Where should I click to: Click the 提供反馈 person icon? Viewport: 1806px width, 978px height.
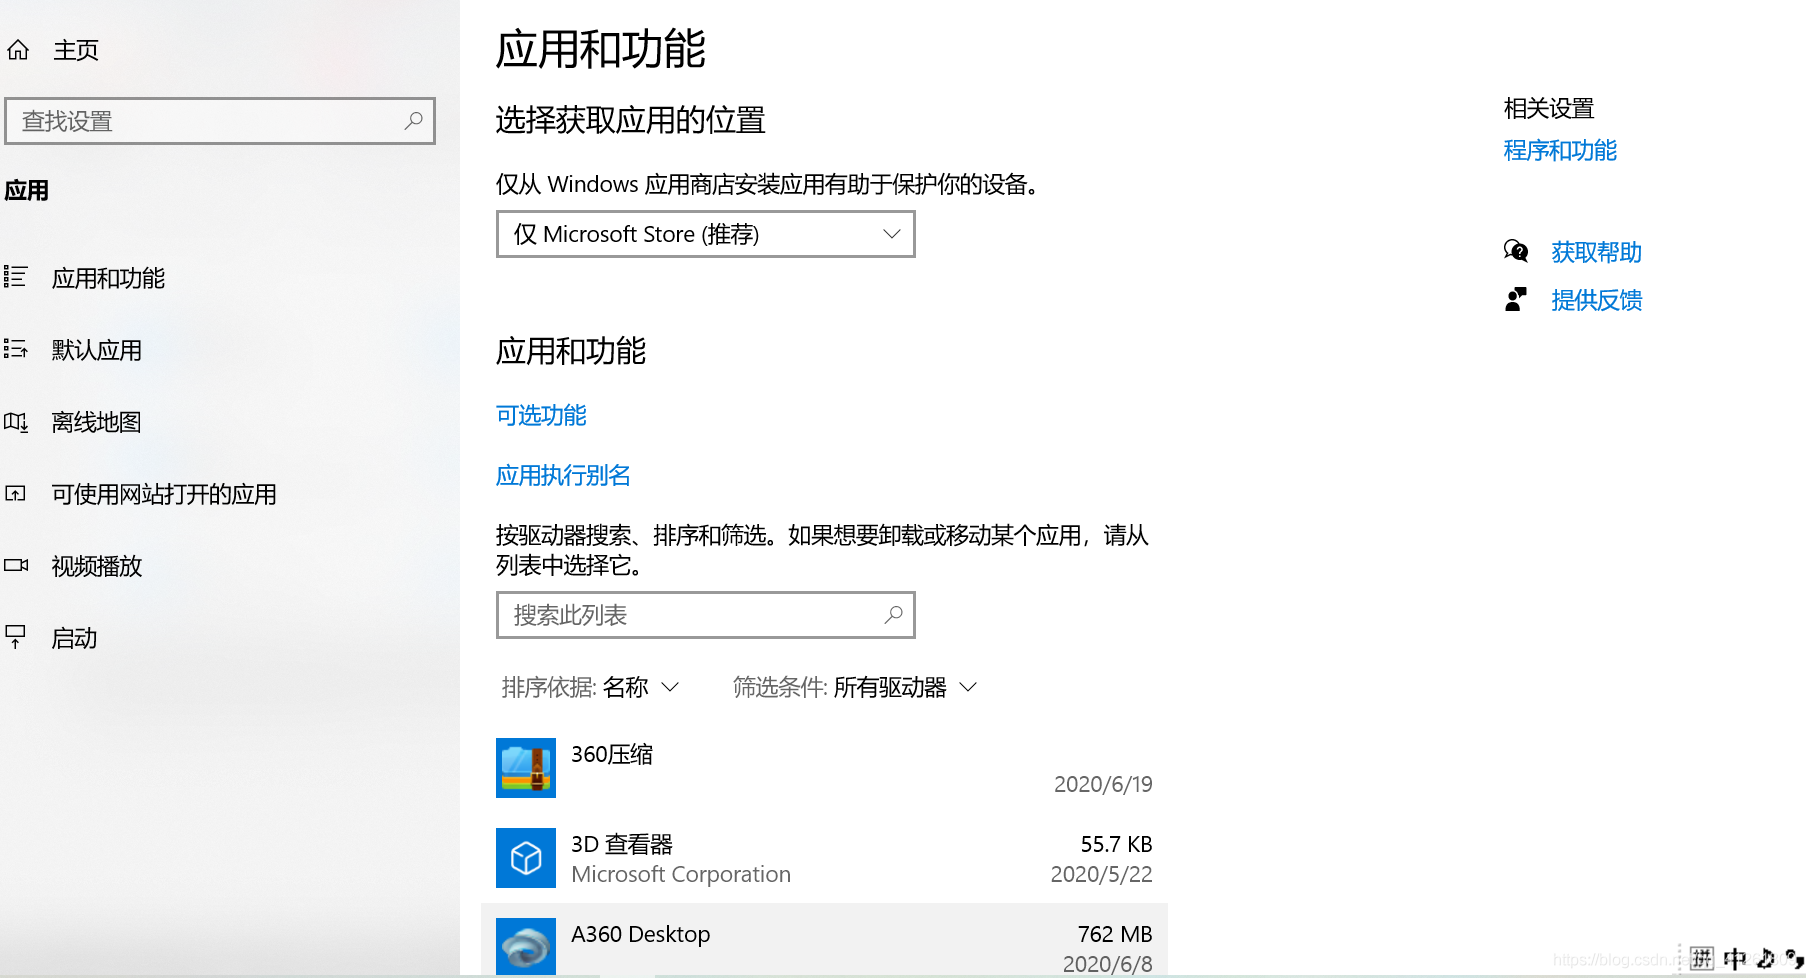pos(1516,299)
